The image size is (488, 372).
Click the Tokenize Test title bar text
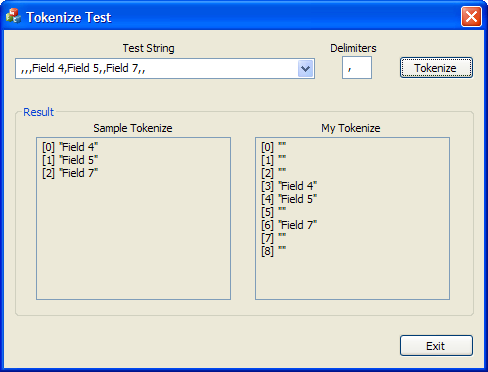(x=69, y=17)
